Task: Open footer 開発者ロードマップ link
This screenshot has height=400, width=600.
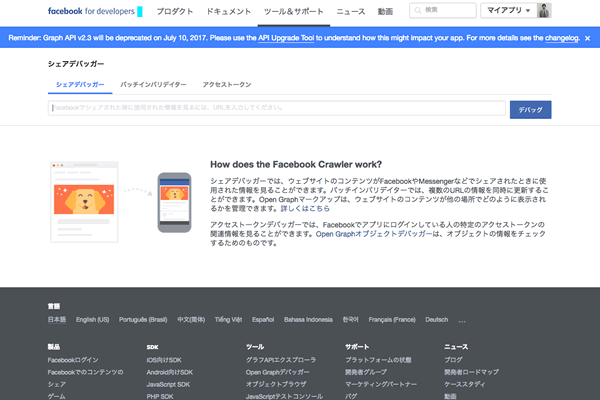Action: [x=471, y=372]
